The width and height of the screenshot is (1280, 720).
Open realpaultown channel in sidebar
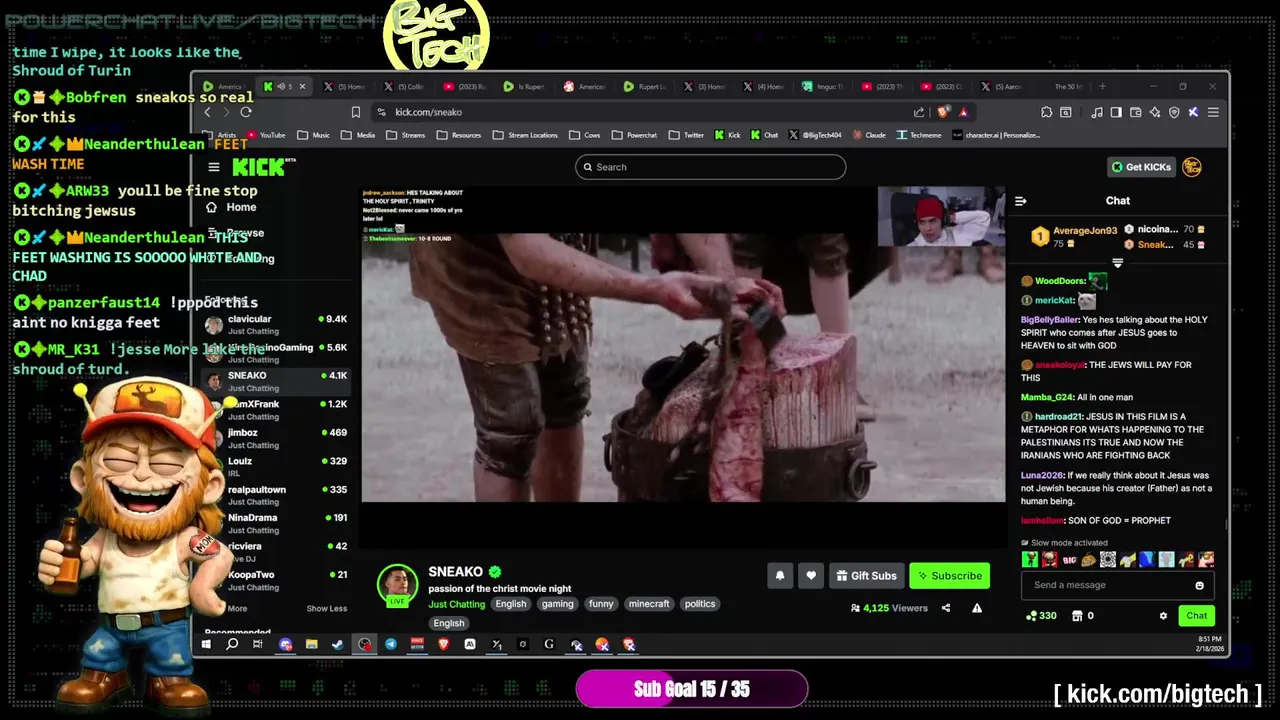point(275,495)
